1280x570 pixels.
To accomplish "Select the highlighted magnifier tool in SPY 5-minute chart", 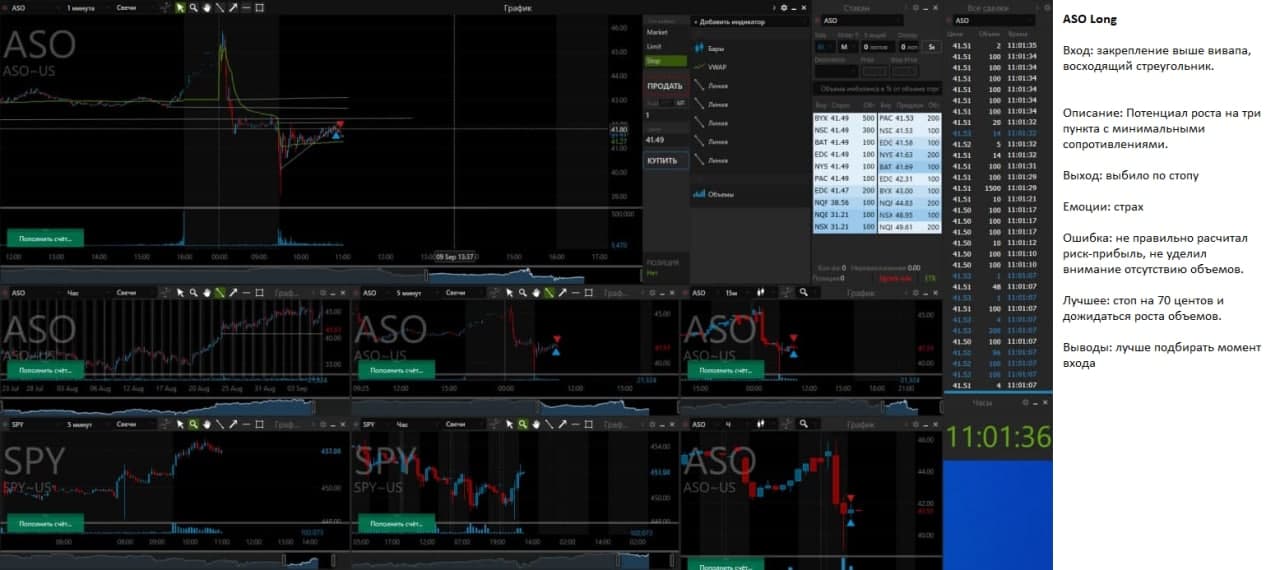I will click(194, 424).
